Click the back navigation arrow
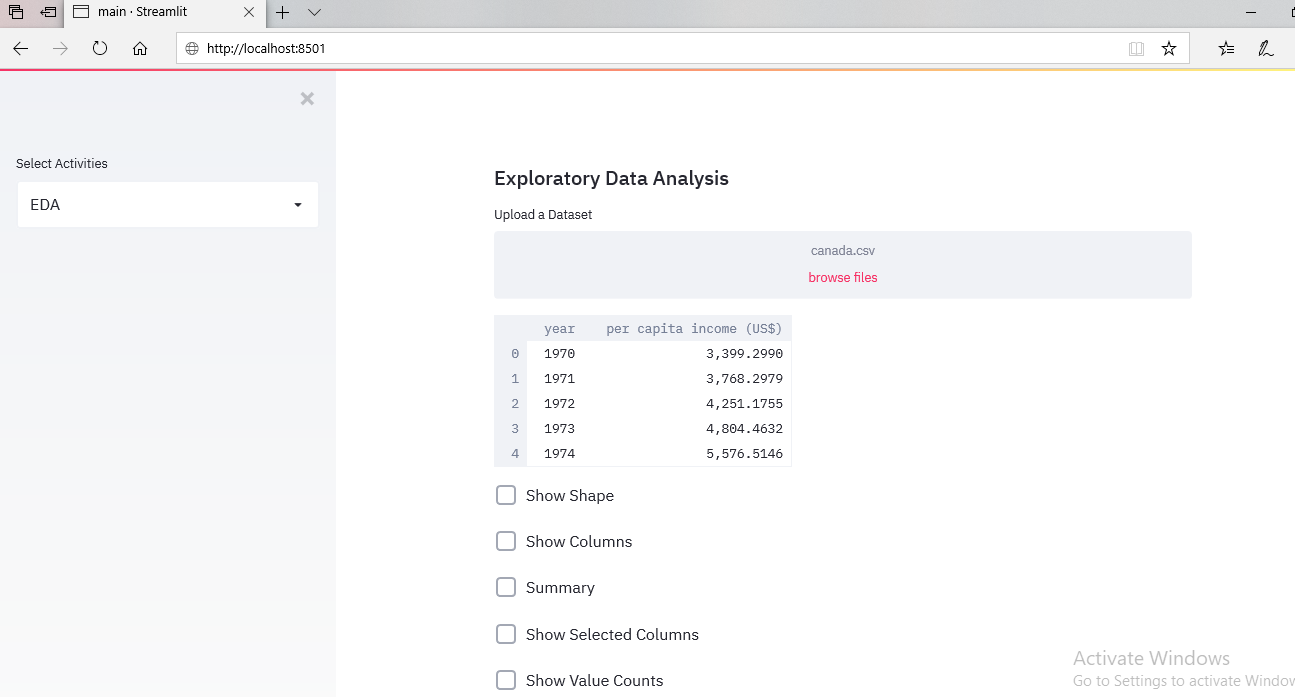Image resolution: width=1295 pixels, height=697 pixels. click(x=20, y=47)
